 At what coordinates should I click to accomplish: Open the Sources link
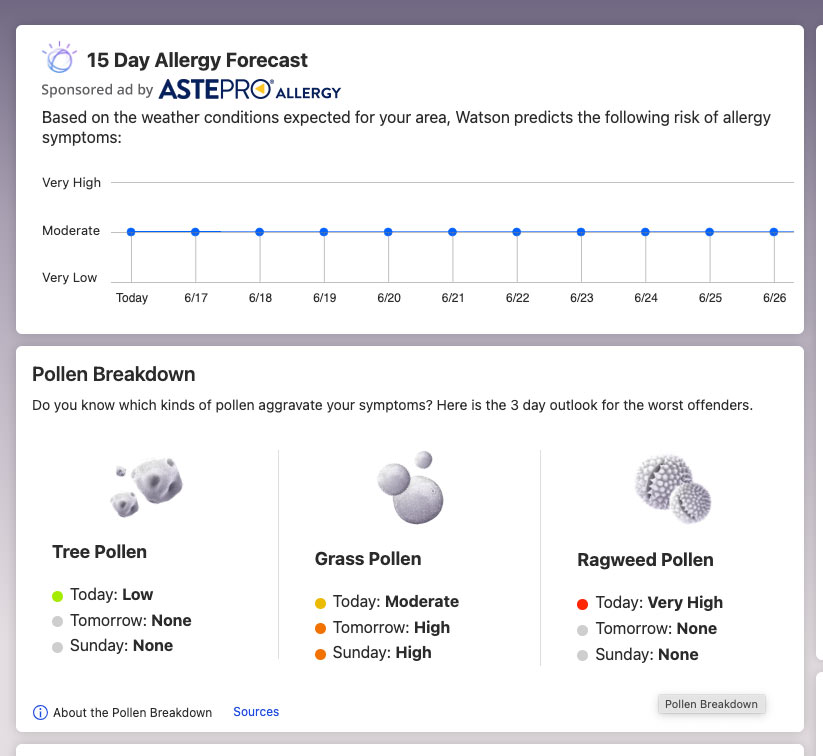coord(256,712)
